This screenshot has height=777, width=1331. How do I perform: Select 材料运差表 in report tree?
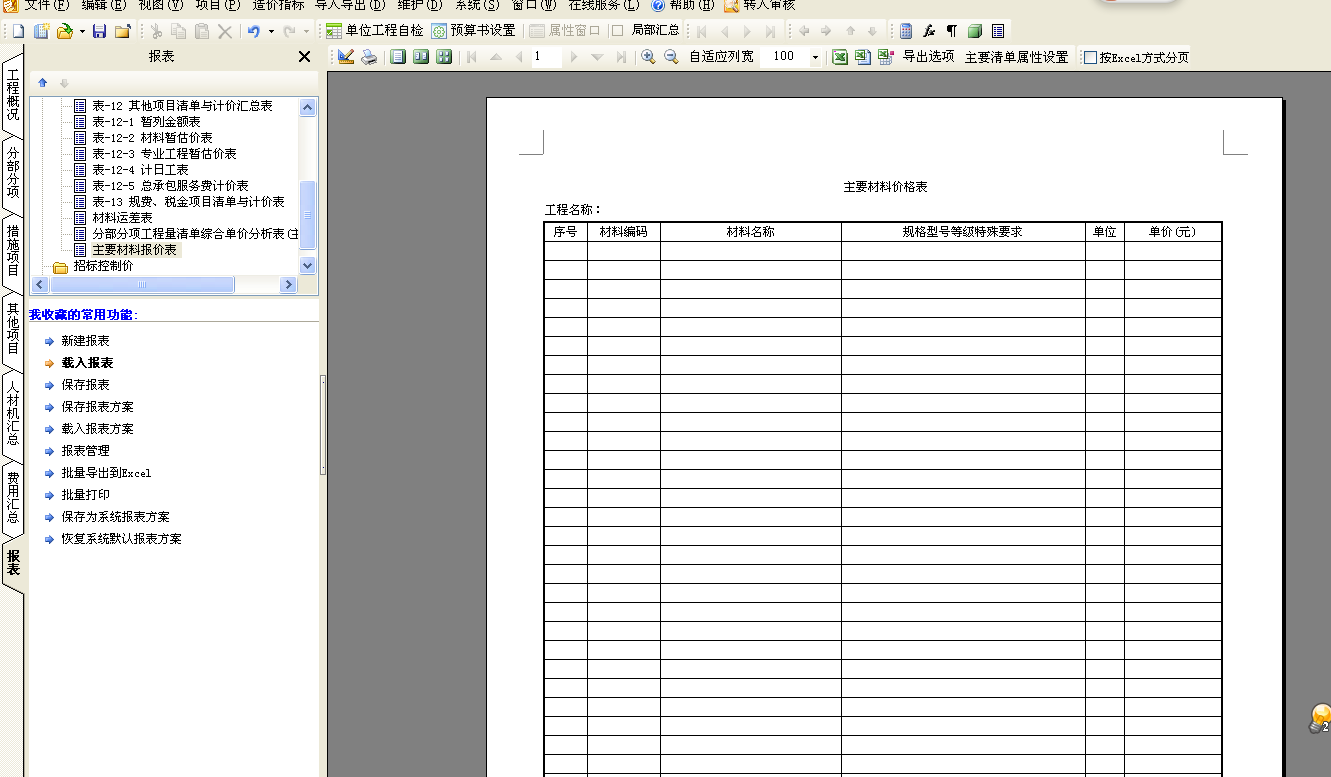point(122,218)
